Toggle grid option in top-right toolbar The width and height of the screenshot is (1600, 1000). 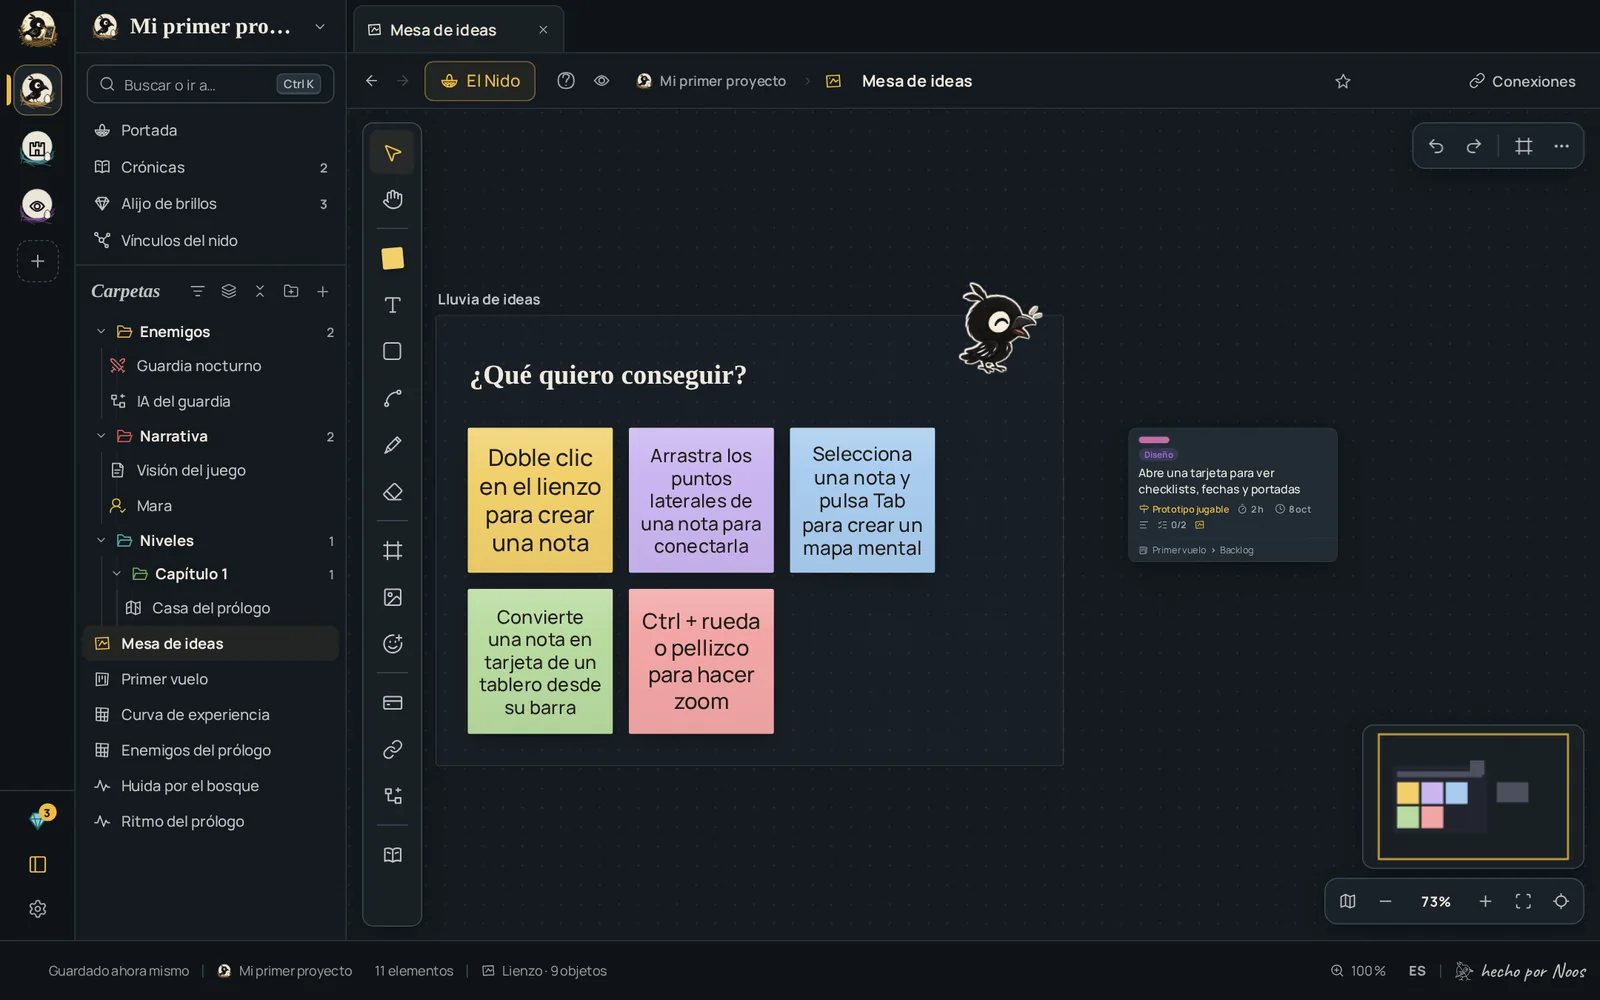(1524, 146)
